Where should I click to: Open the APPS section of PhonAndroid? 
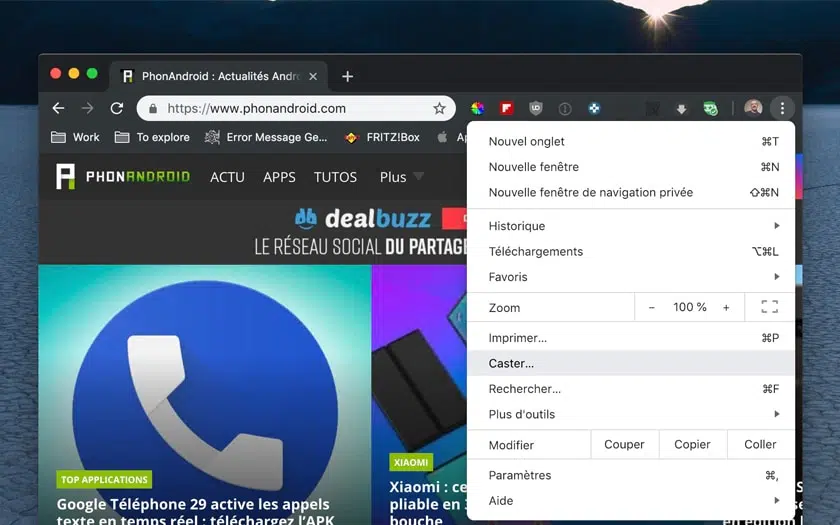[279, 177]
